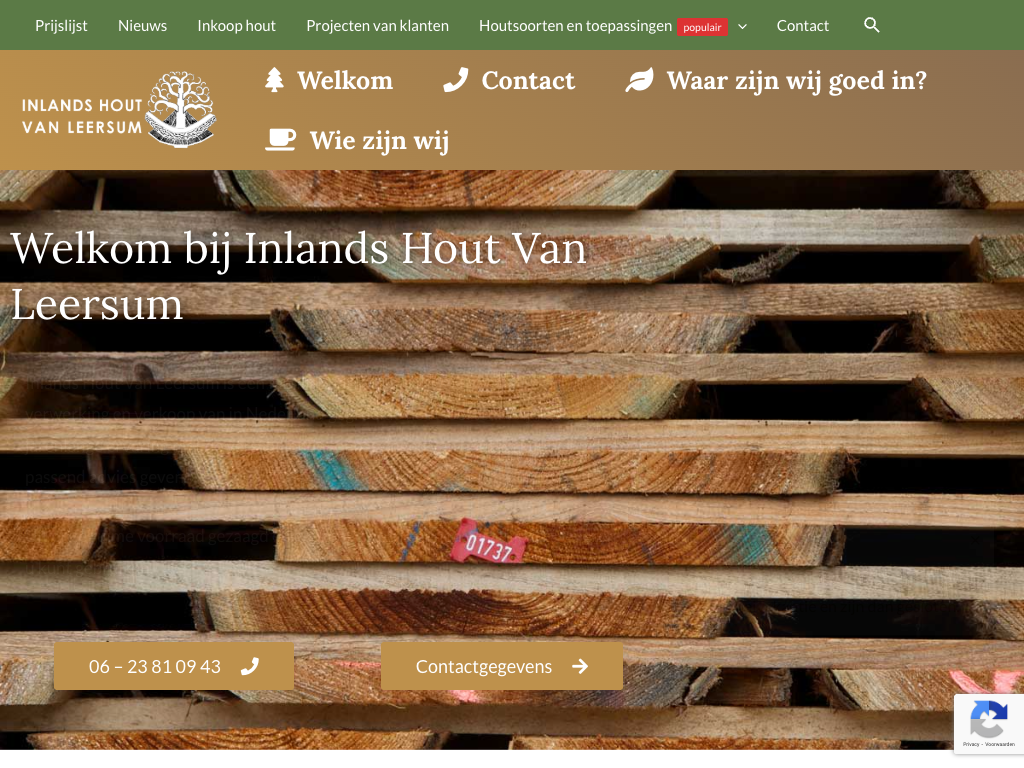Select Contact in the green top bar
Viewport: 1024px width, 768px height.
coord(803,25)
